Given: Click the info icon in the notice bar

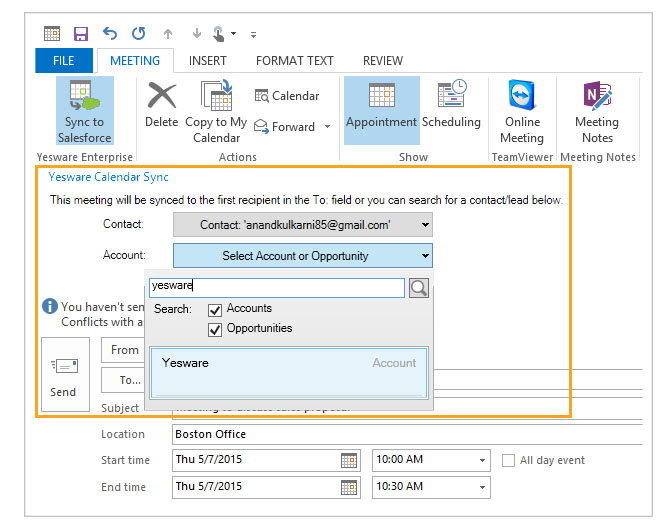Looking at the screenshot, I should pyautogui.click(x=50, y=306).
